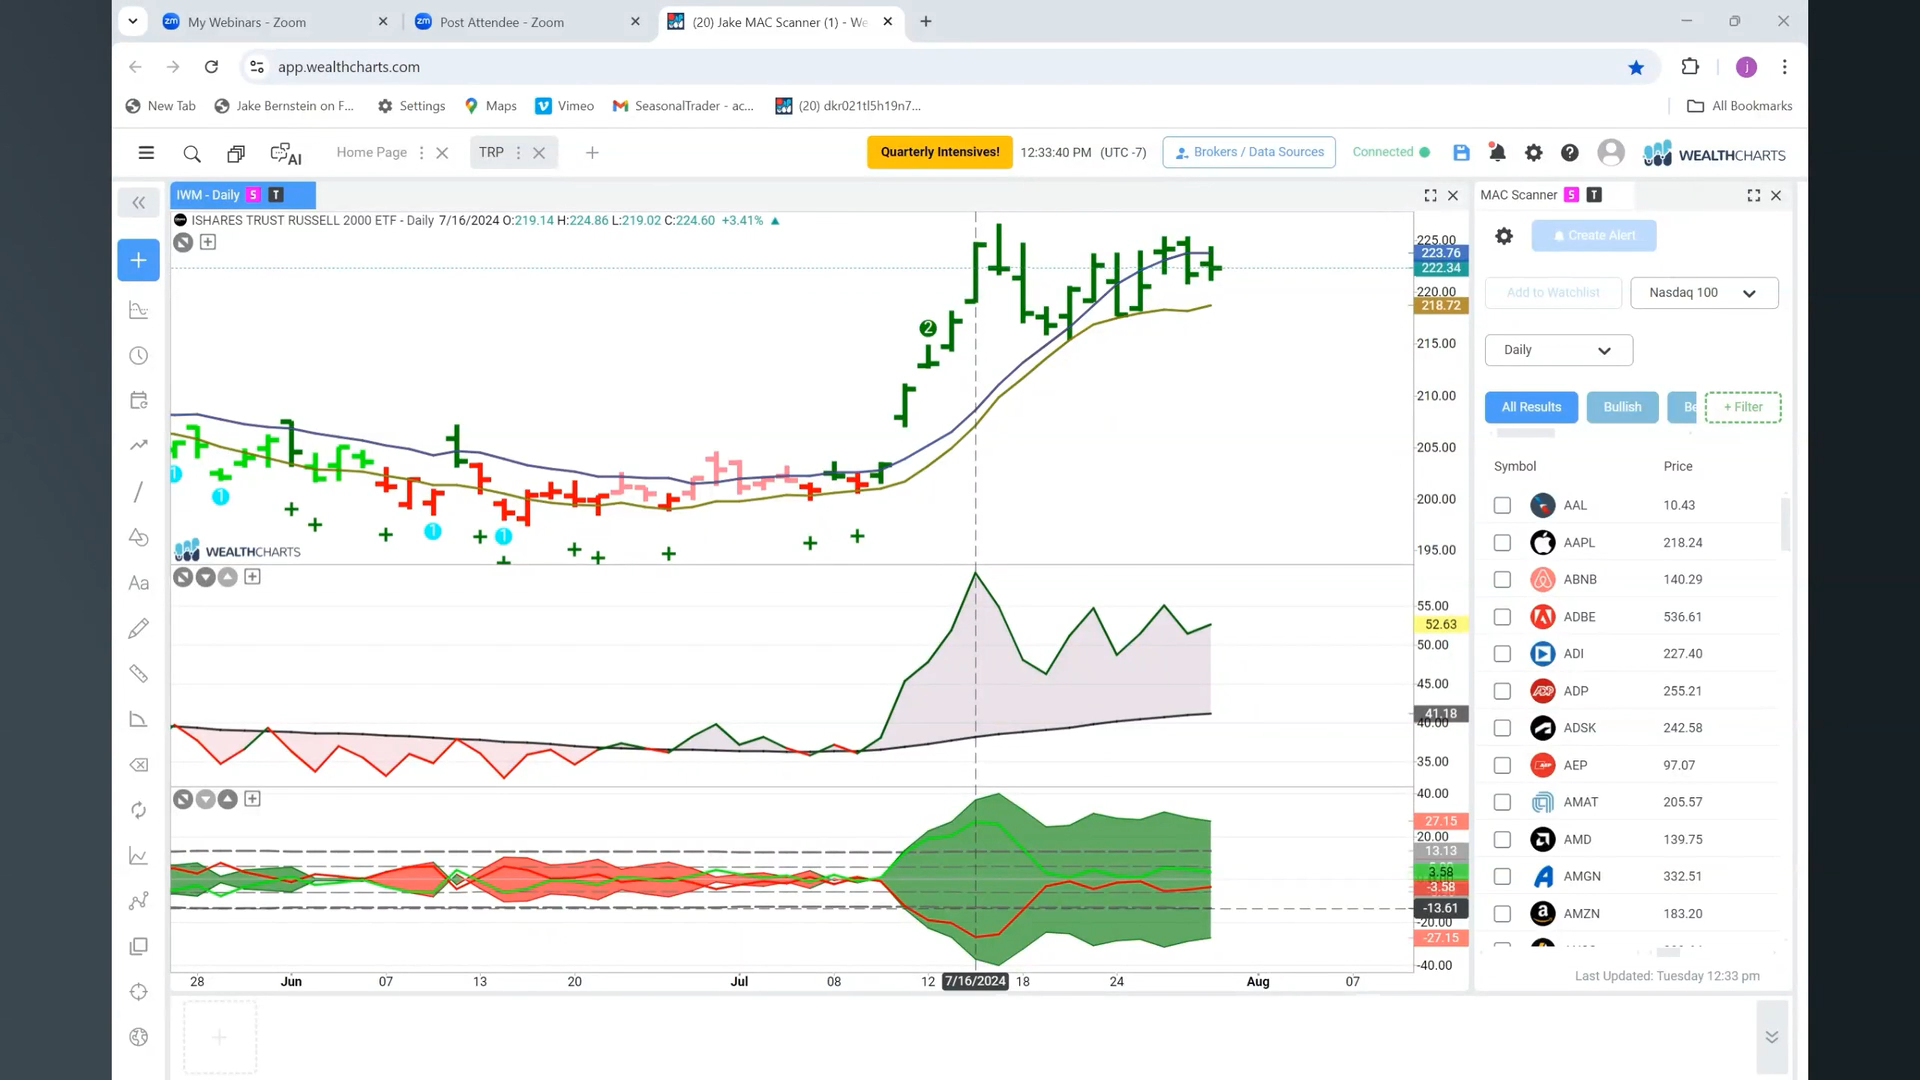Open the Chrome tab search dropdown arrow
The width and height of the screenshot is (1920, 1080).
[132, 21]
